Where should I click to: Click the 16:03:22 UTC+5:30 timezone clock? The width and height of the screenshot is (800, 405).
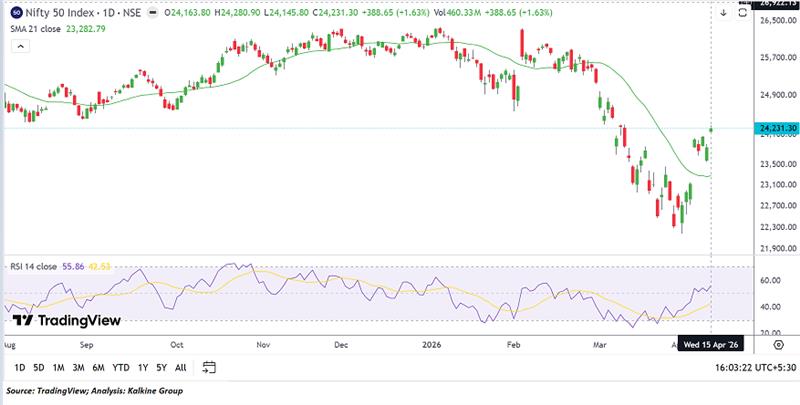tap(755, 367)
